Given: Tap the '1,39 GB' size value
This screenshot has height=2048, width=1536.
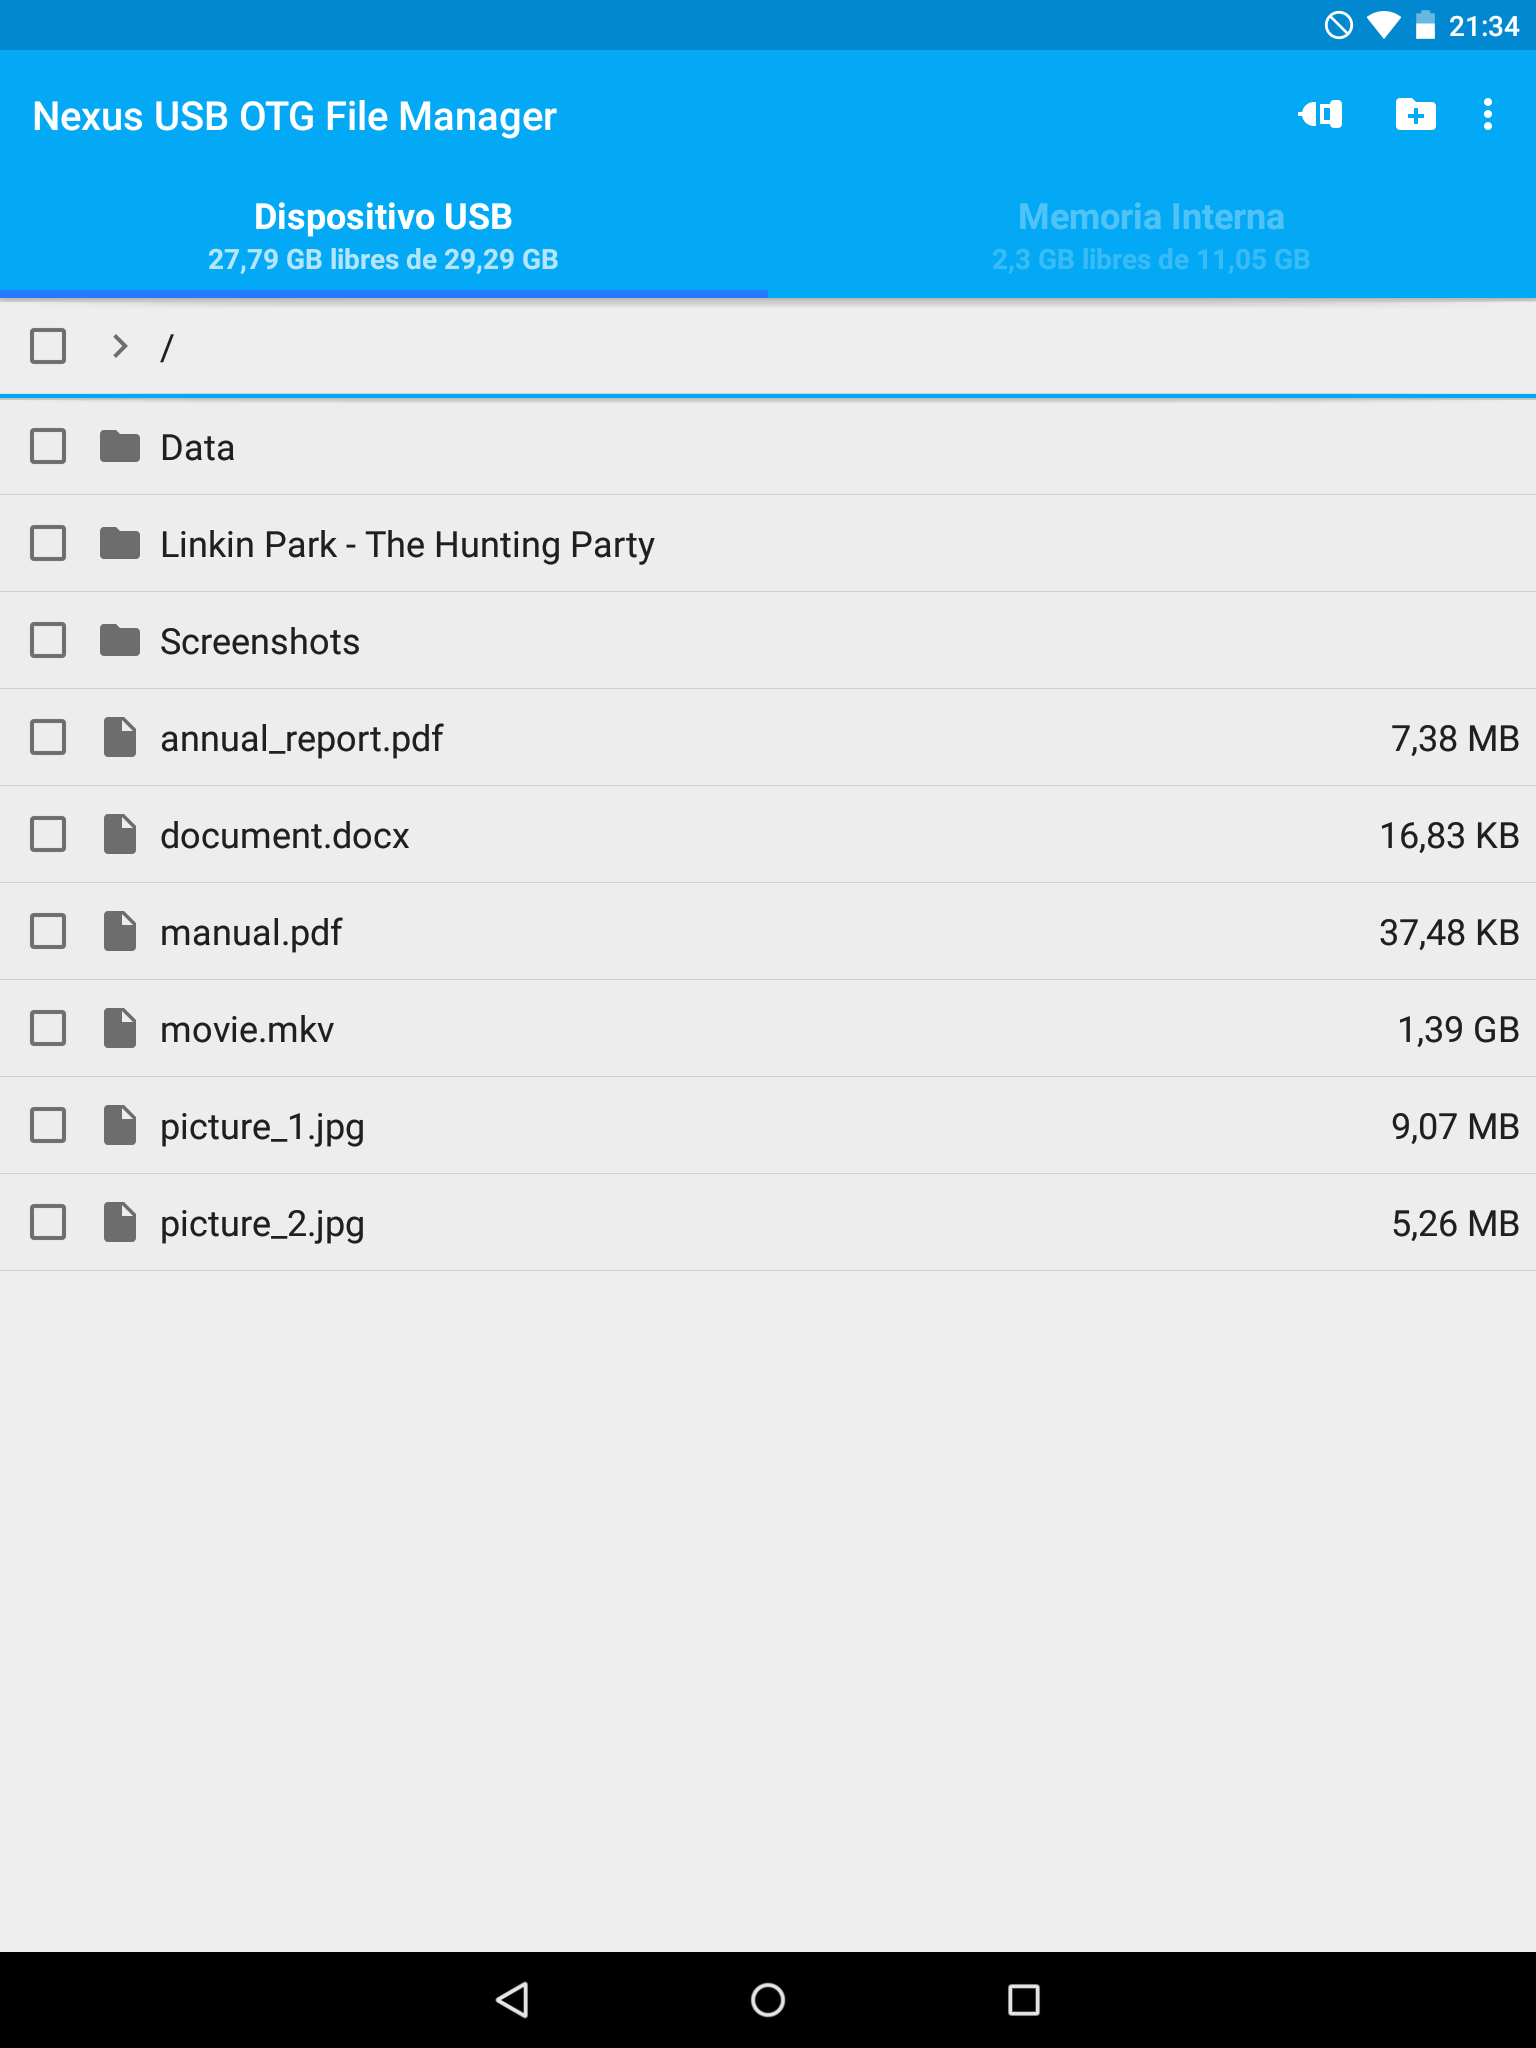Looking at the screenshot, I should click(1458, 1030).
